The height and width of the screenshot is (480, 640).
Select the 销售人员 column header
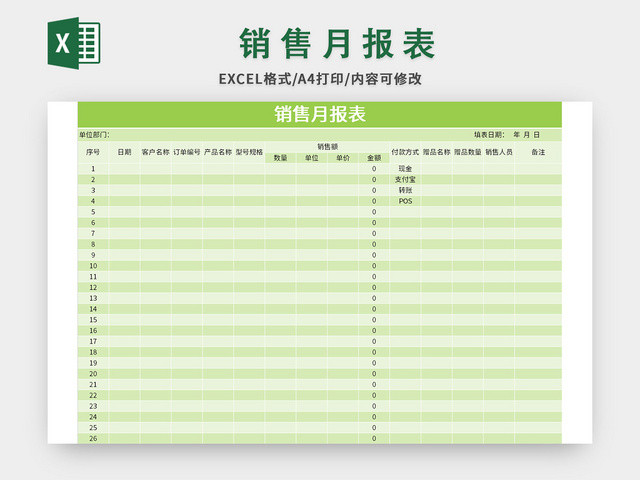499,152
